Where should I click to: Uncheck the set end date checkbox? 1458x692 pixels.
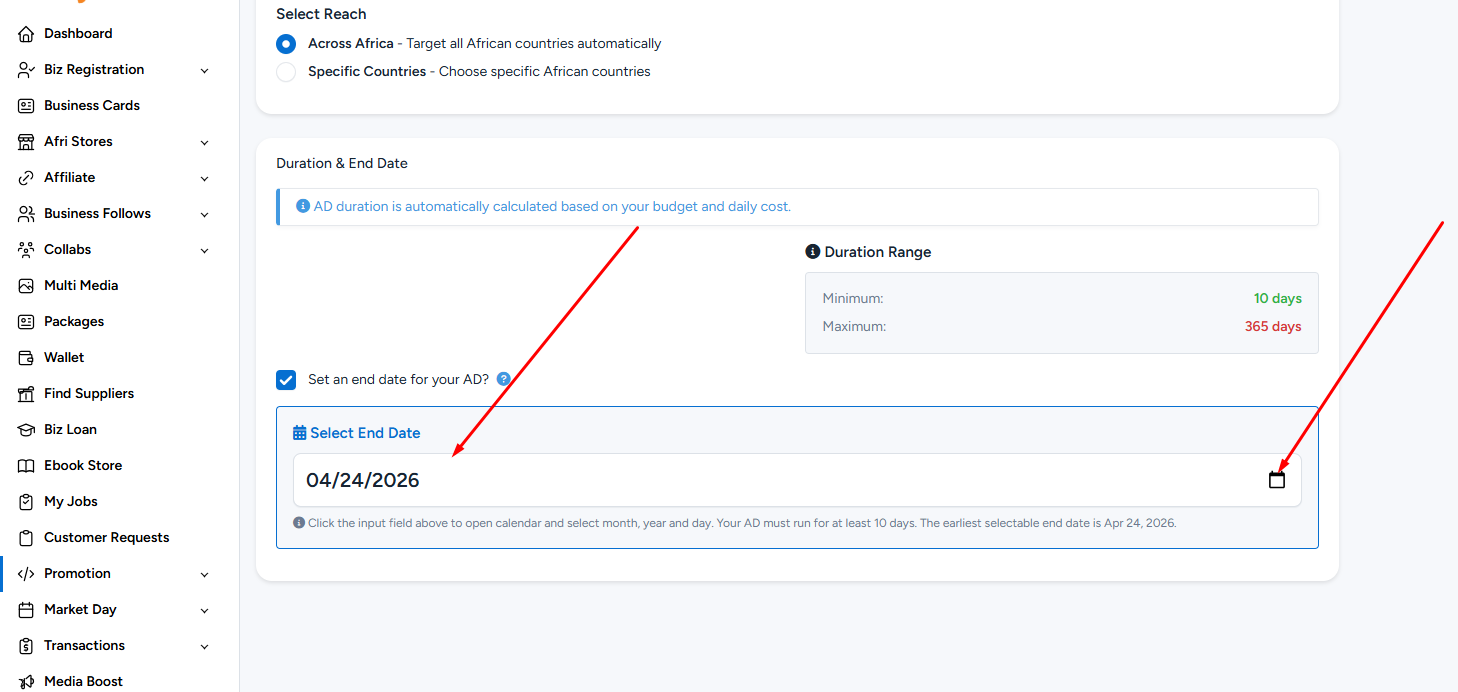[286, 380]
